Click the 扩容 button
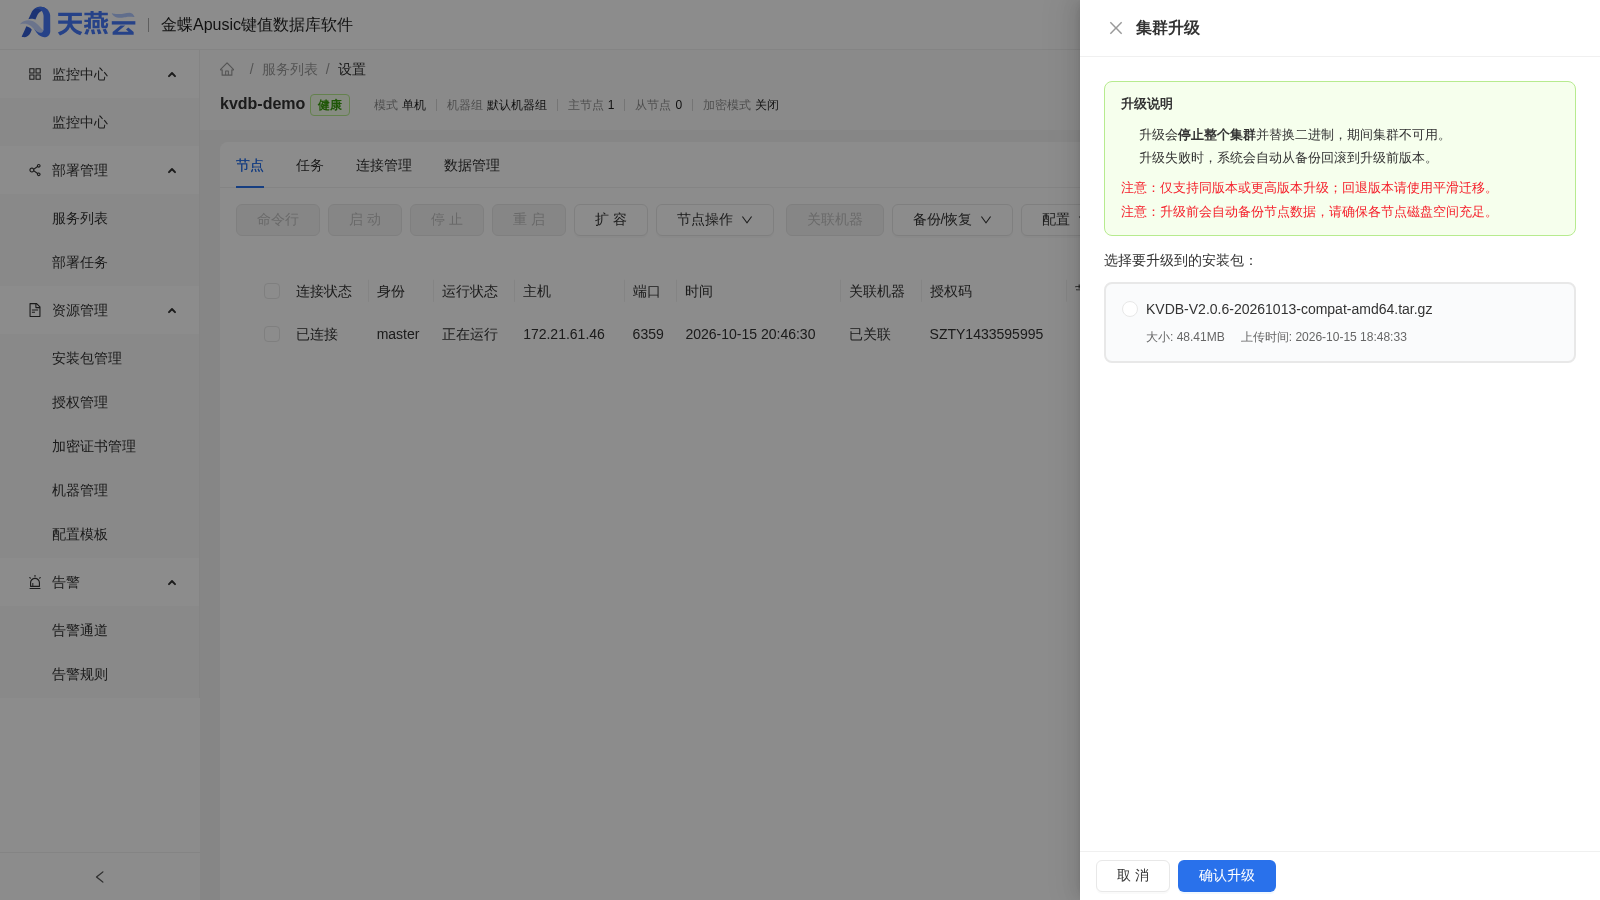The height and width of the screenshot is (900, 1600). tap(611, 220)
